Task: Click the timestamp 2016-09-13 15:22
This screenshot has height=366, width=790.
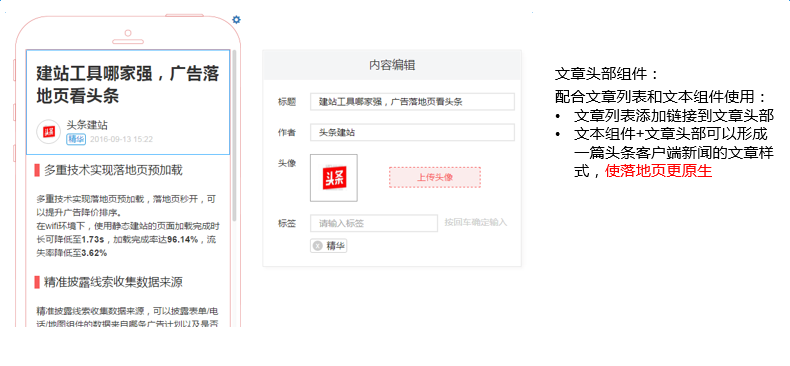Action: [x=121, y=140]
